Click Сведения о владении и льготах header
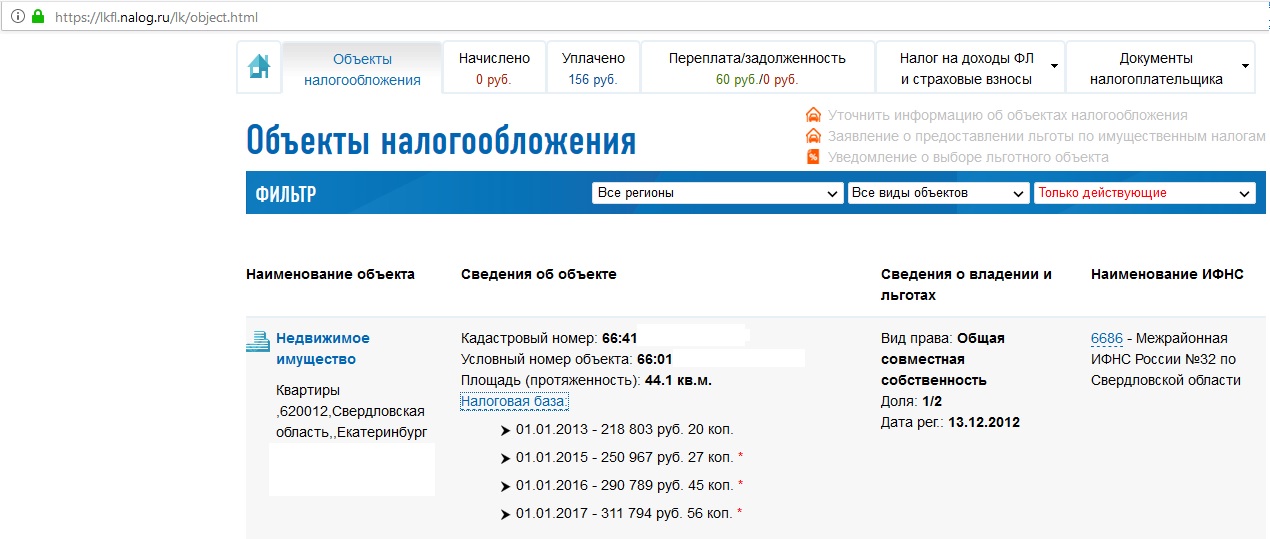This screenshot has height=539, width=1270. click(x=966, y=285)
